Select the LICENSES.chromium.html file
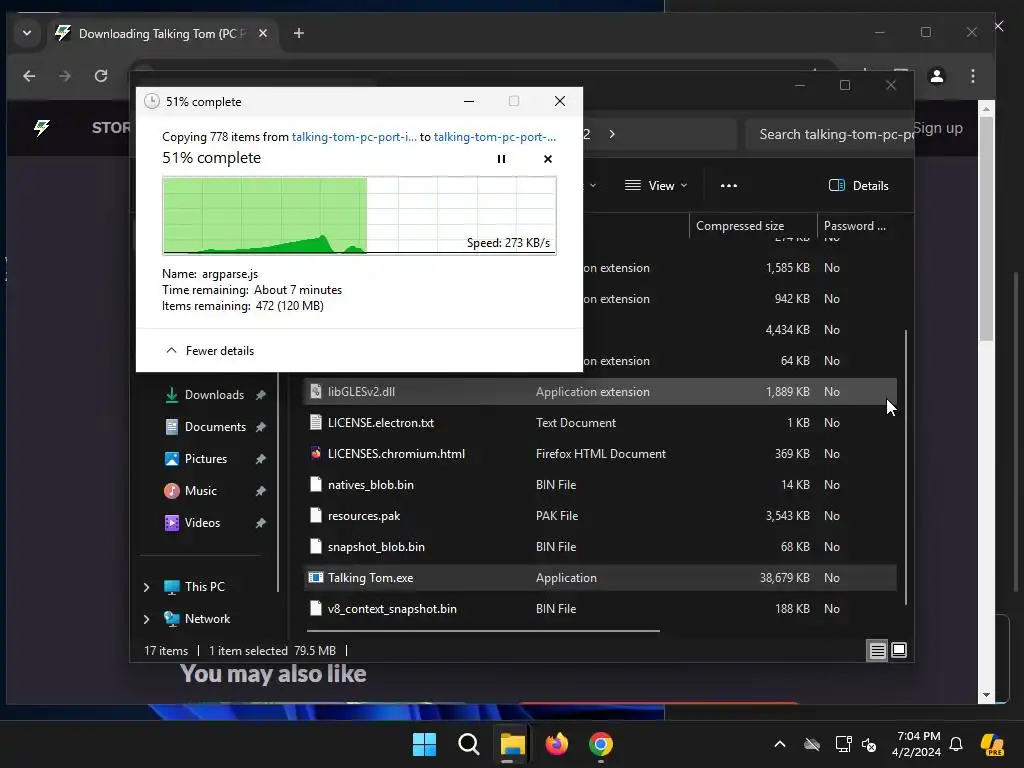 (x=600, y=453)
